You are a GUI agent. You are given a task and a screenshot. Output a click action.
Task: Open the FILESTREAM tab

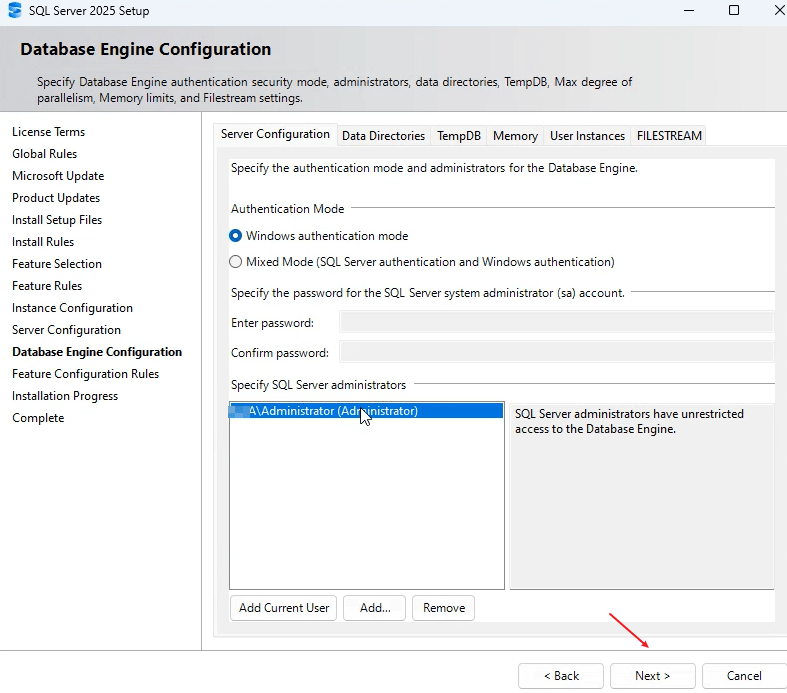[669, 136]
